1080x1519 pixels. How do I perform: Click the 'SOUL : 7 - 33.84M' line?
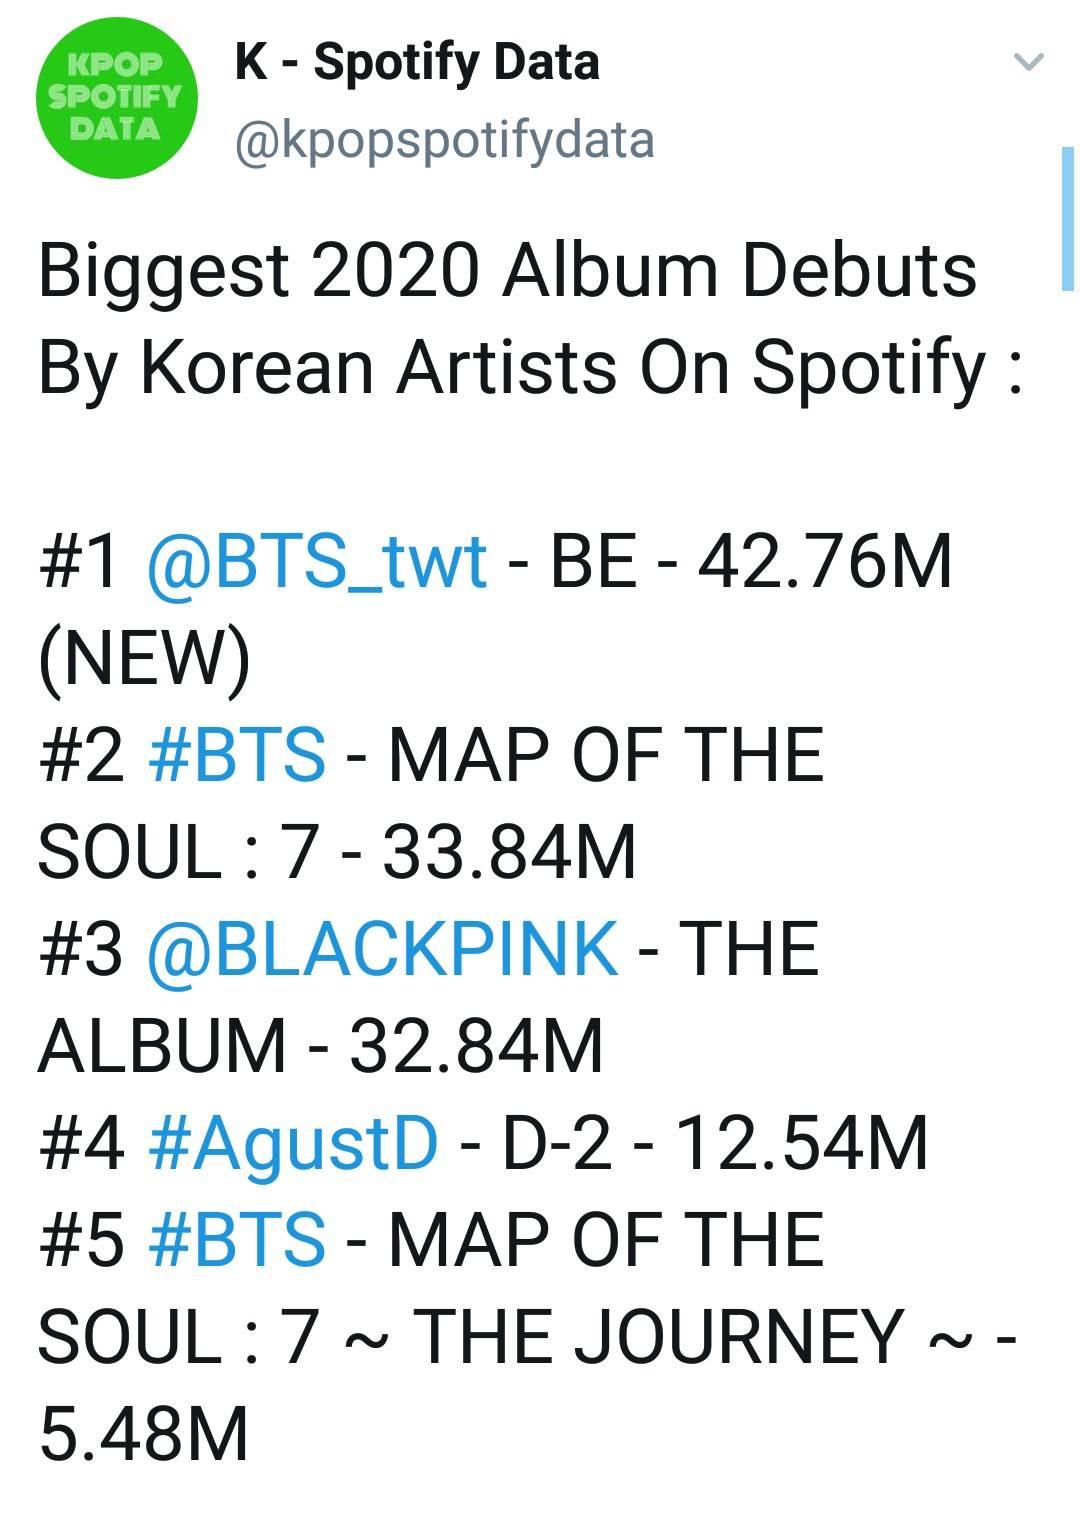click(x=337, y=853)
